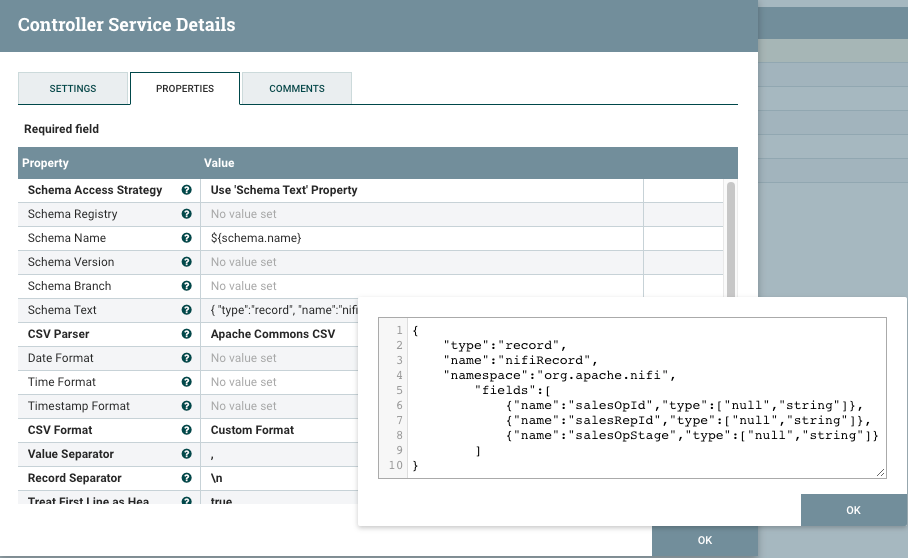
Task: Click the Schema Version help icon
Action: (x=187, y=262)
